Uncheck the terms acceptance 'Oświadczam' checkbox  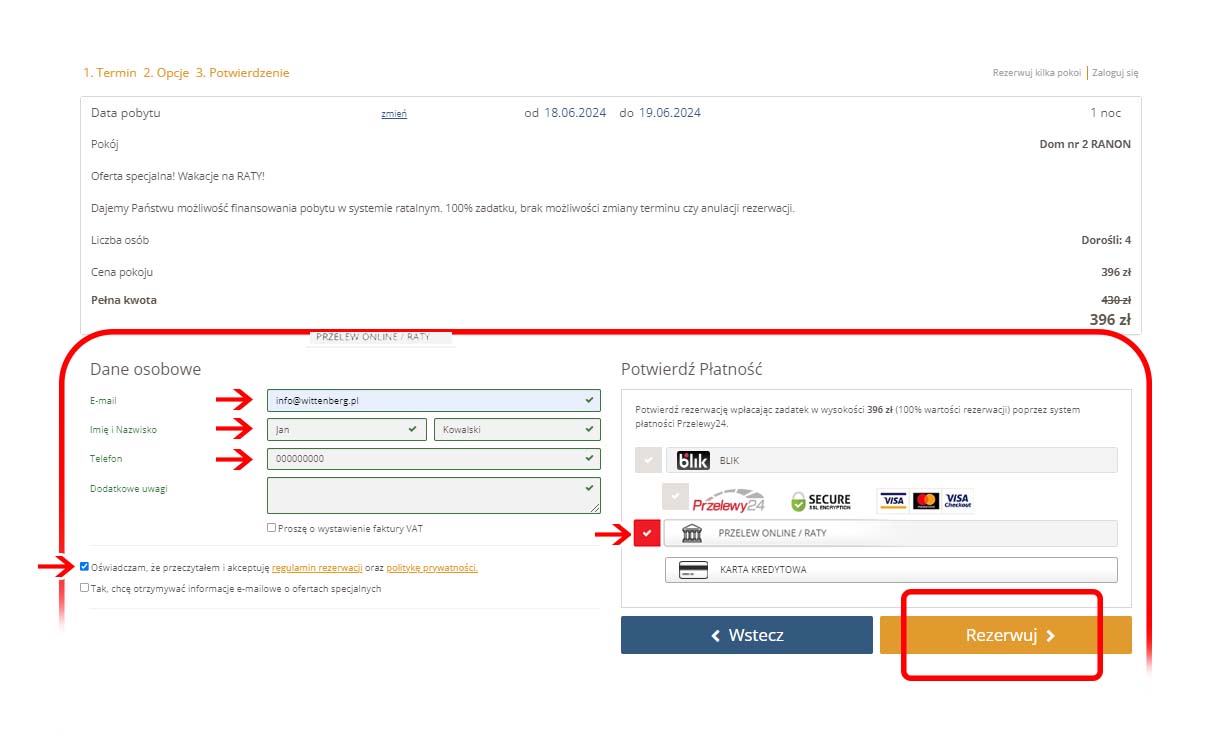pyautogui.click(x=85, y=567)
